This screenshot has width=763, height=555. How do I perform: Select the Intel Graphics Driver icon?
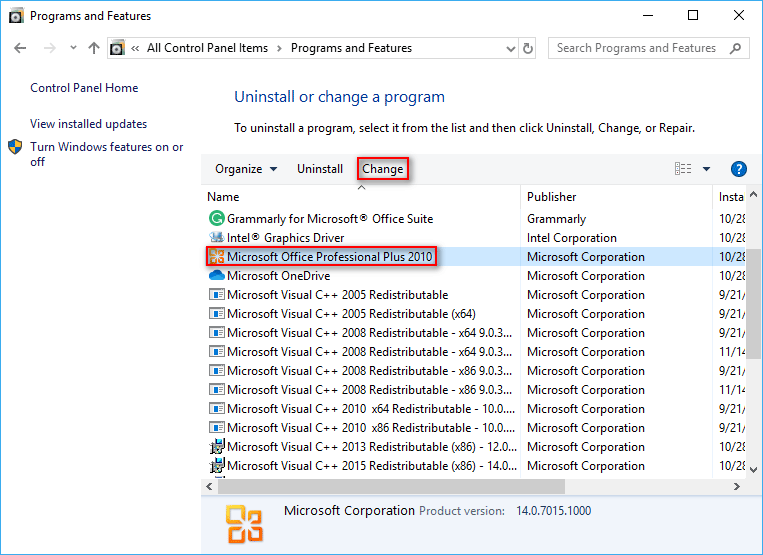pos(217,237)
